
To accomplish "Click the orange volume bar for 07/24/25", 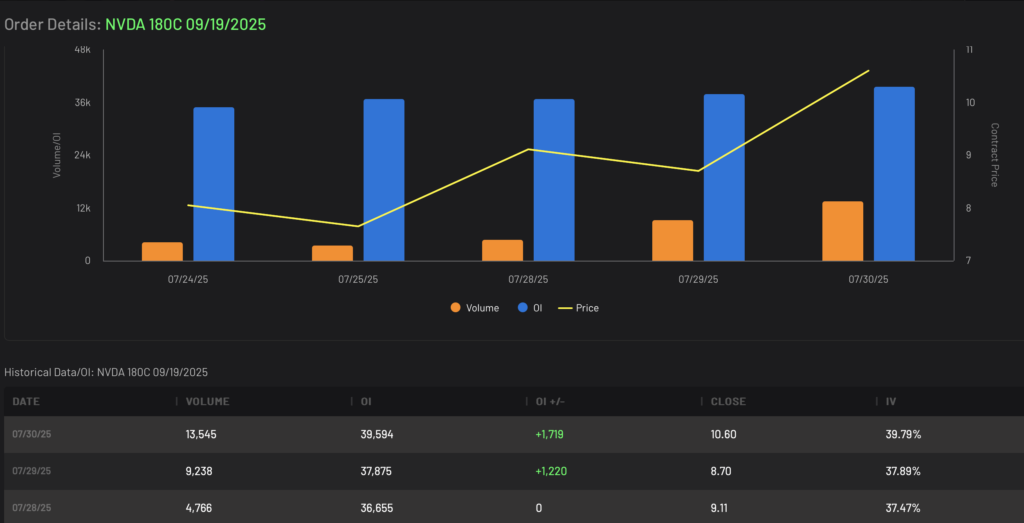I will point(162,252).
